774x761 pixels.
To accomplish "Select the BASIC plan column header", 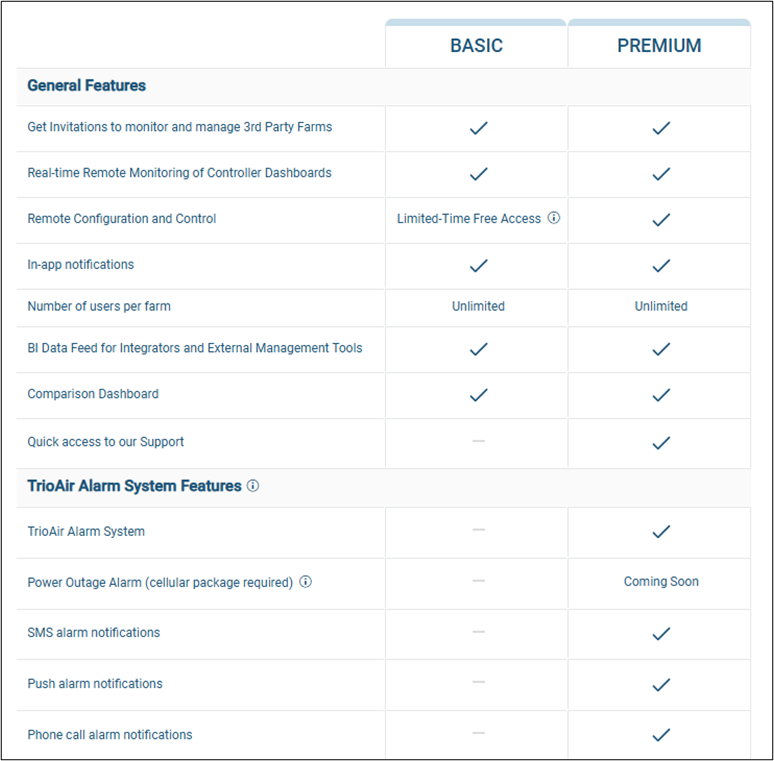I will [476, 46].
